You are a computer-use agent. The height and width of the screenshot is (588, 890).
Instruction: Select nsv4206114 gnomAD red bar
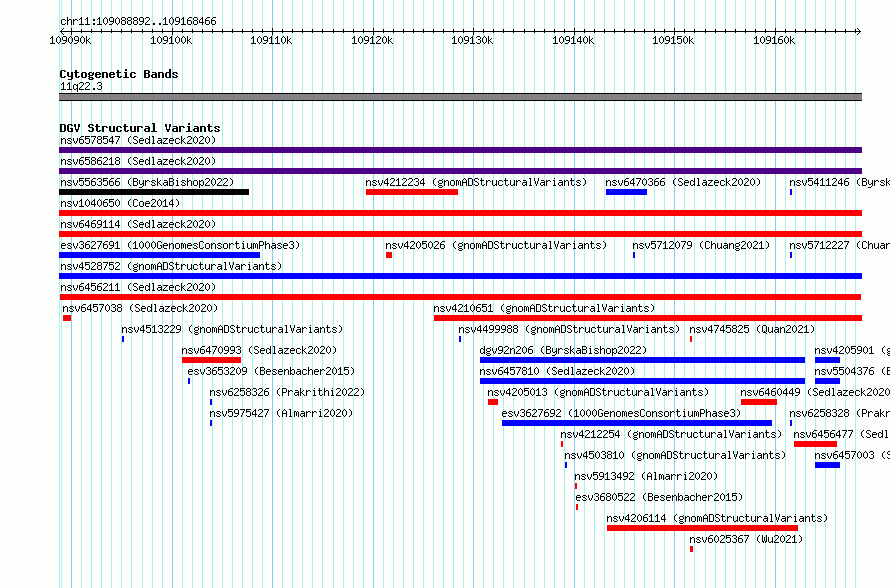click(x=702, y=528)
